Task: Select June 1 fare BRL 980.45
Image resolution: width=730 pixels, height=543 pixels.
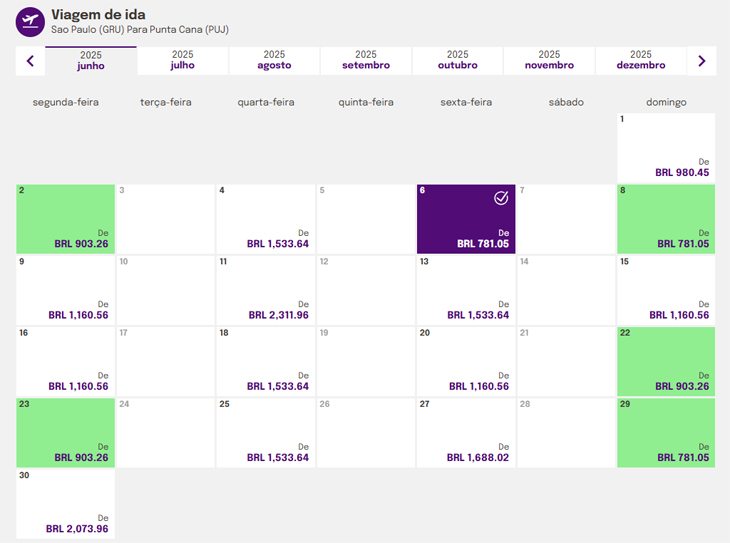Action: coord(666,148)
